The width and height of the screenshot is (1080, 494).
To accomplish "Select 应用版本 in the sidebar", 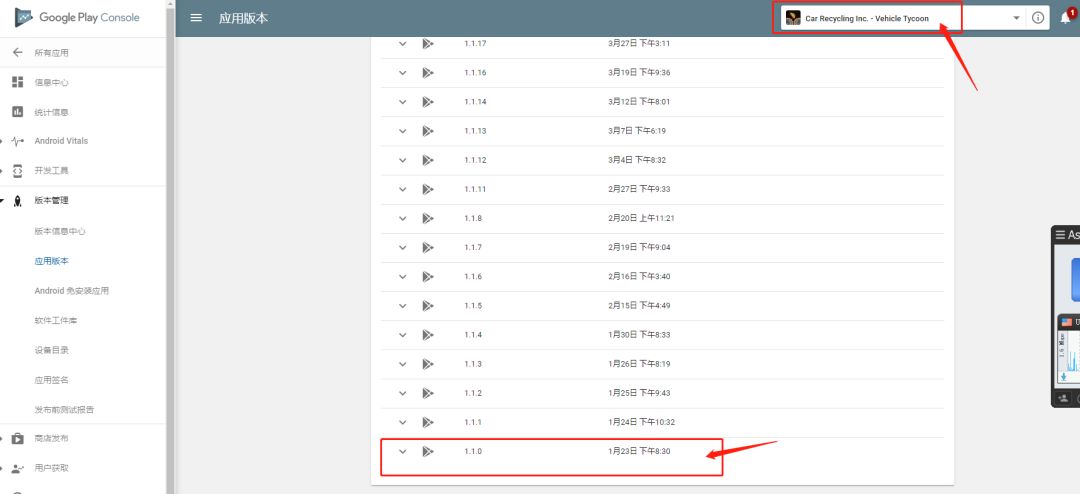I will click(x=52, y=261).
